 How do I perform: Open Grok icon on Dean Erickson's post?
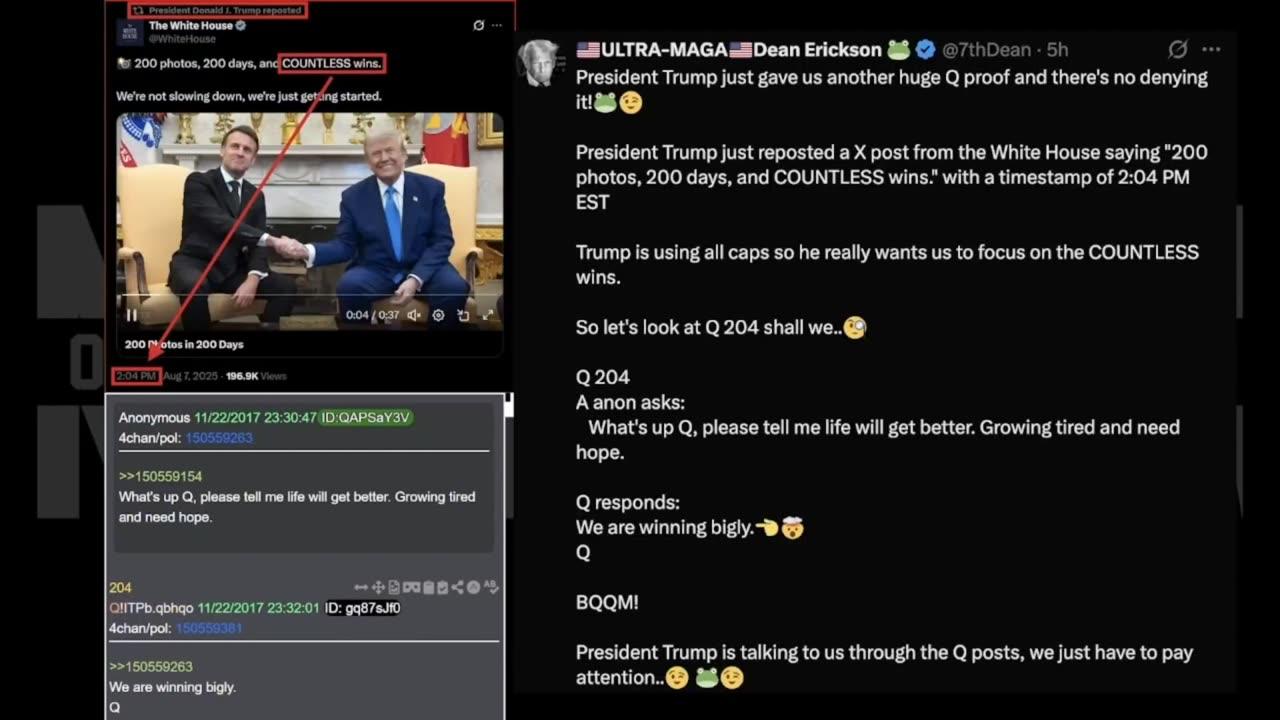click(1178, 49)
